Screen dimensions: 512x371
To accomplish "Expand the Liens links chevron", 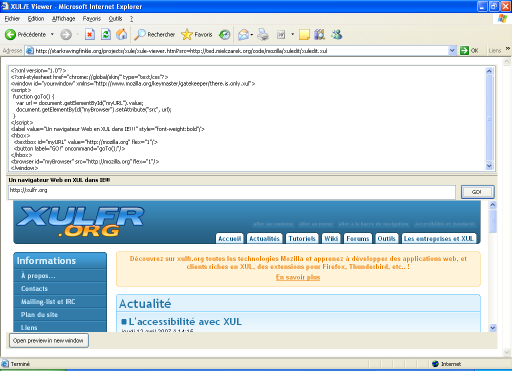I will pos(508,49).
